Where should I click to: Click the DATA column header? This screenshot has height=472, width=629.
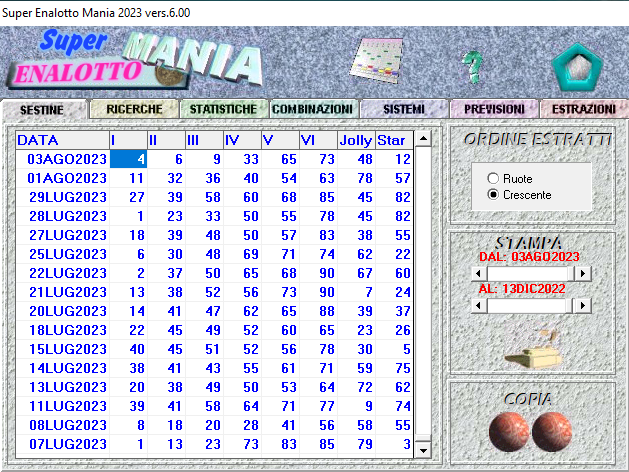coord(63,140)
